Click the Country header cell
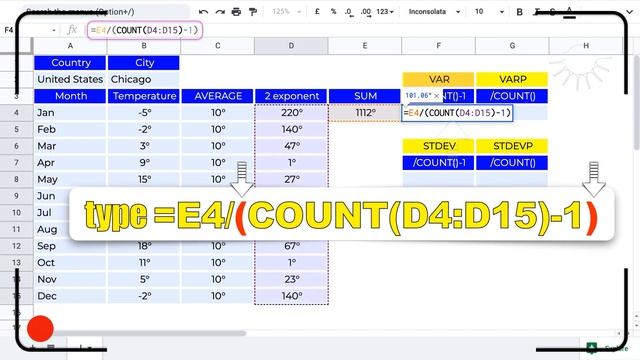The image size is (640, 360). click(x=70, y=63)
